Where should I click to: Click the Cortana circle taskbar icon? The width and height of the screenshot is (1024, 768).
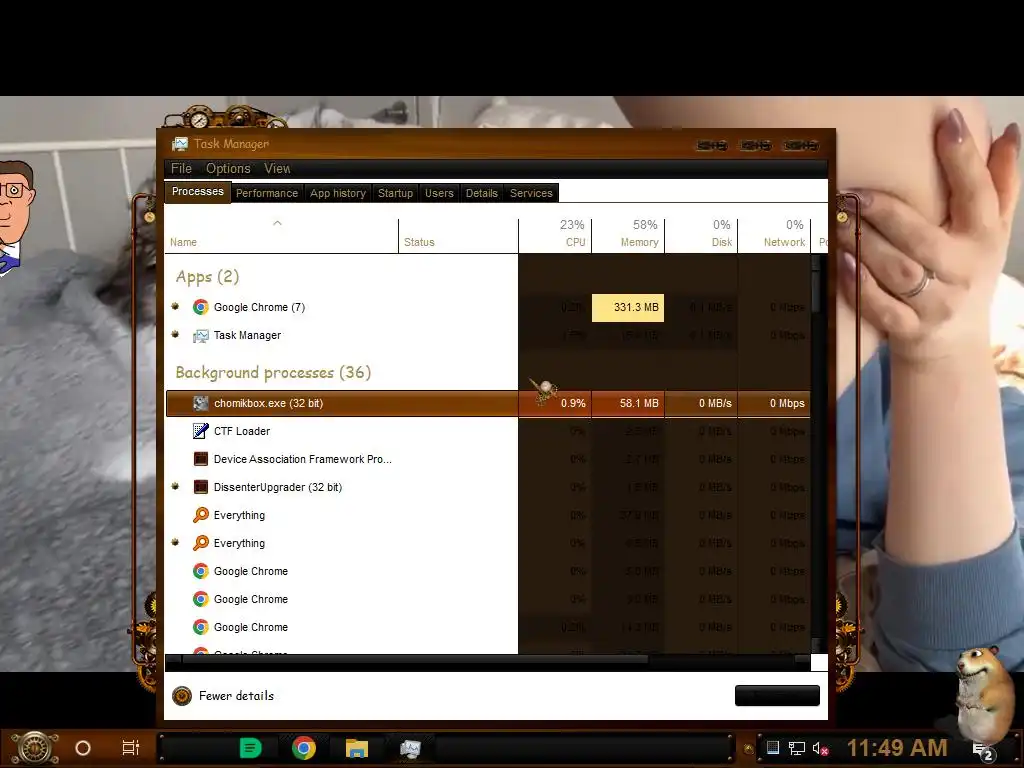(x=83, y=748)
